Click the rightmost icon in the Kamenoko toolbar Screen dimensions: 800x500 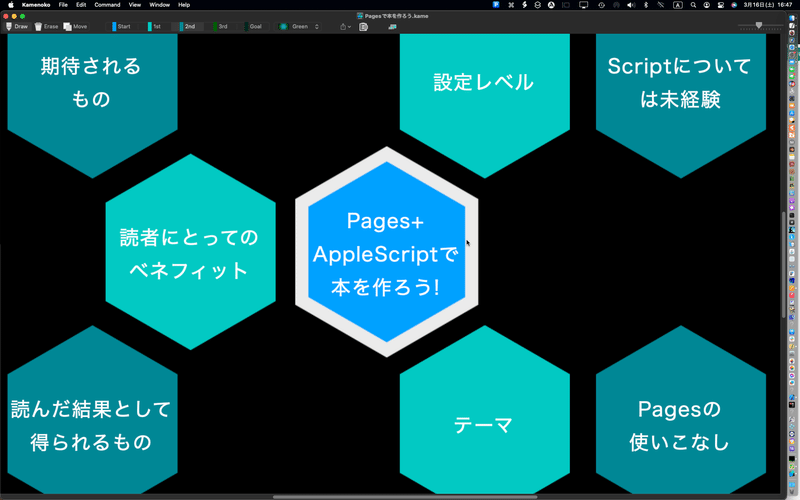[392, 27]
